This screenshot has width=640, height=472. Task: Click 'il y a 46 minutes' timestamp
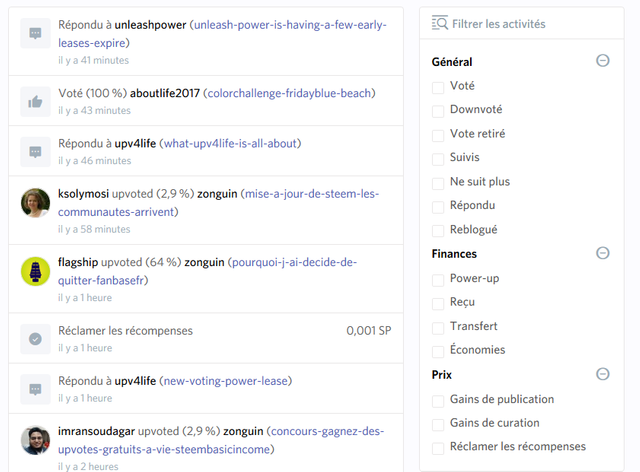tap(95, 161)
